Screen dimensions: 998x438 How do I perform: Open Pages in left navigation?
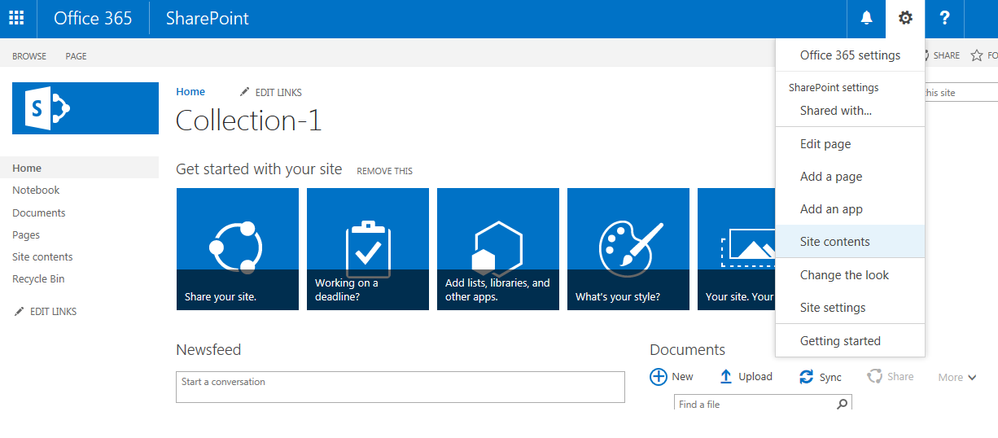click(x=26, y=235)
